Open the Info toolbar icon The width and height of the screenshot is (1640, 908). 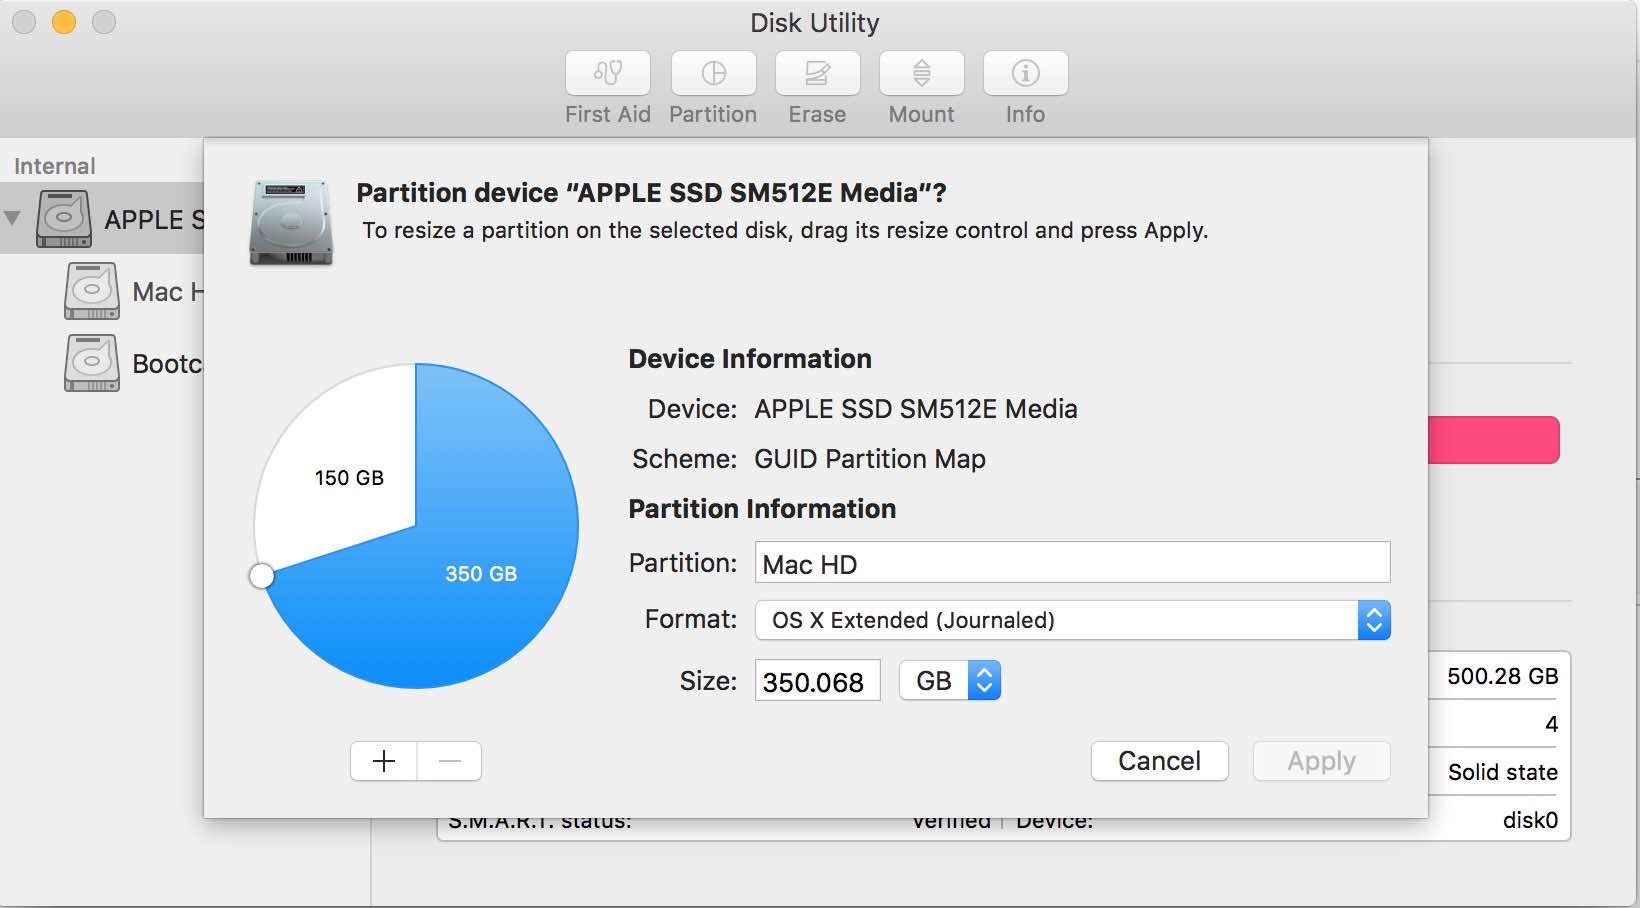[x=1025, y=74]
